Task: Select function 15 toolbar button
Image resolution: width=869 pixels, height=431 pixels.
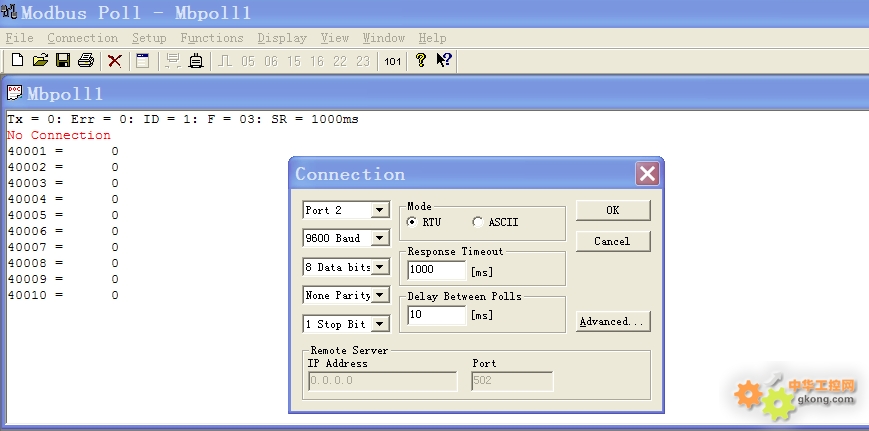Action: [294, 61]
